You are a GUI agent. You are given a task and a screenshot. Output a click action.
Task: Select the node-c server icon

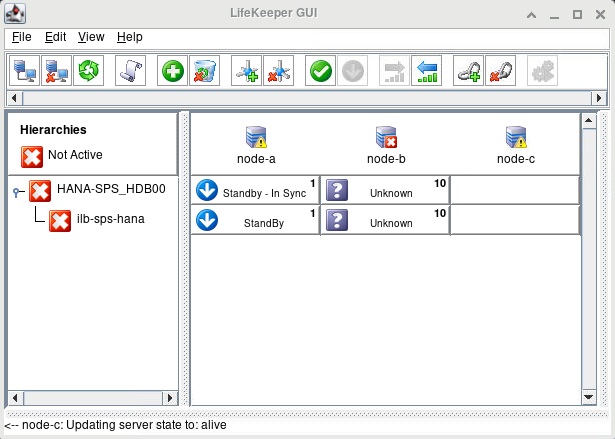click(x=516, y=137)
